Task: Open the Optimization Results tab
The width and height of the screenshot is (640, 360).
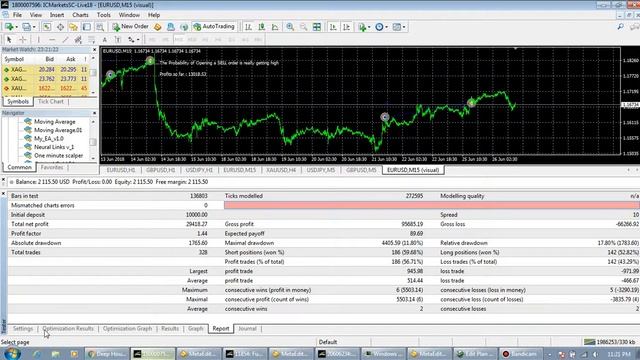Action: point(68,329)
